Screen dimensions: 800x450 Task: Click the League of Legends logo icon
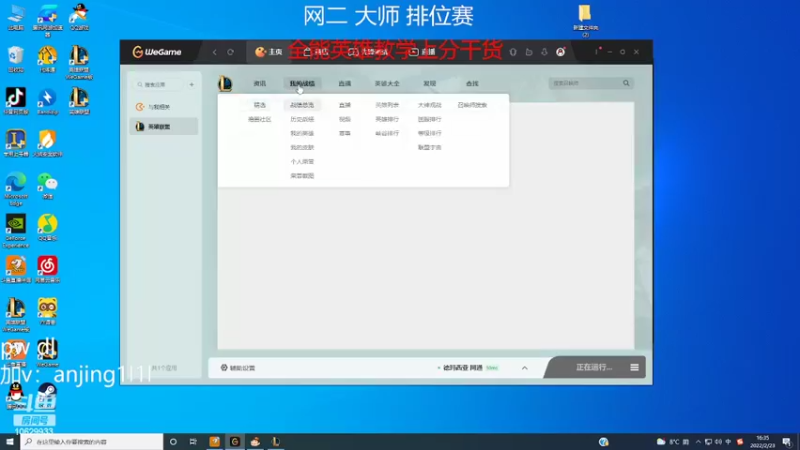pyautogui.click(x=225, y=84)
